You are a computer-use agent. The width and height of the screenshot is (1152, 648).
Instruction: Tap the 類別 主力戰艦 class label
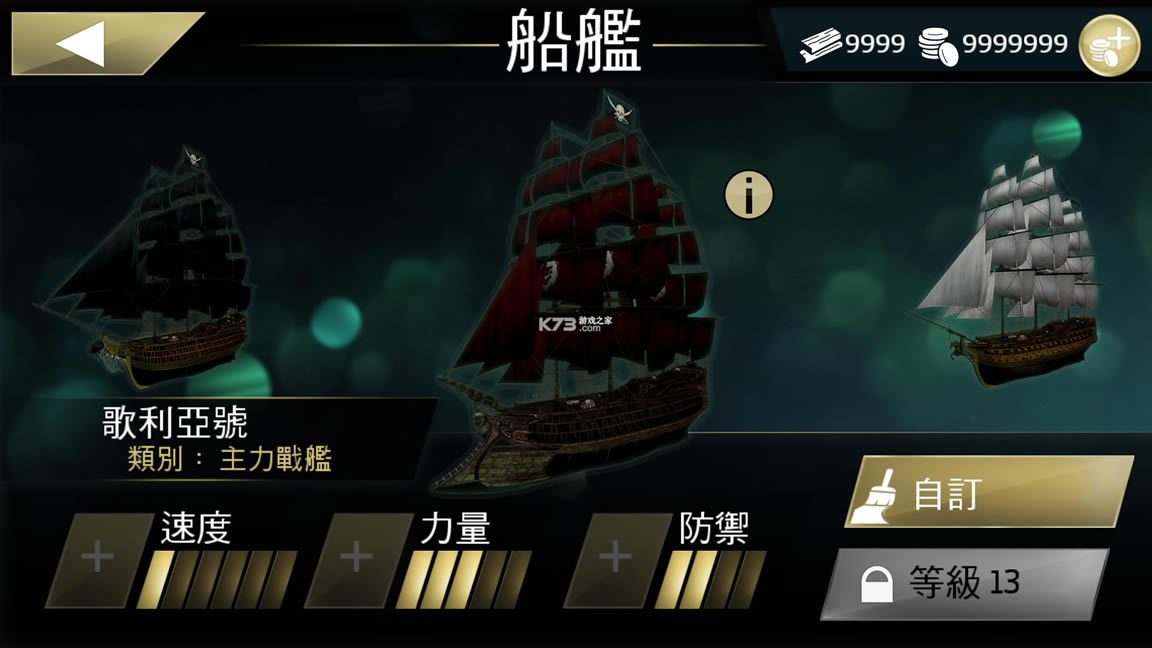(230, 459)
